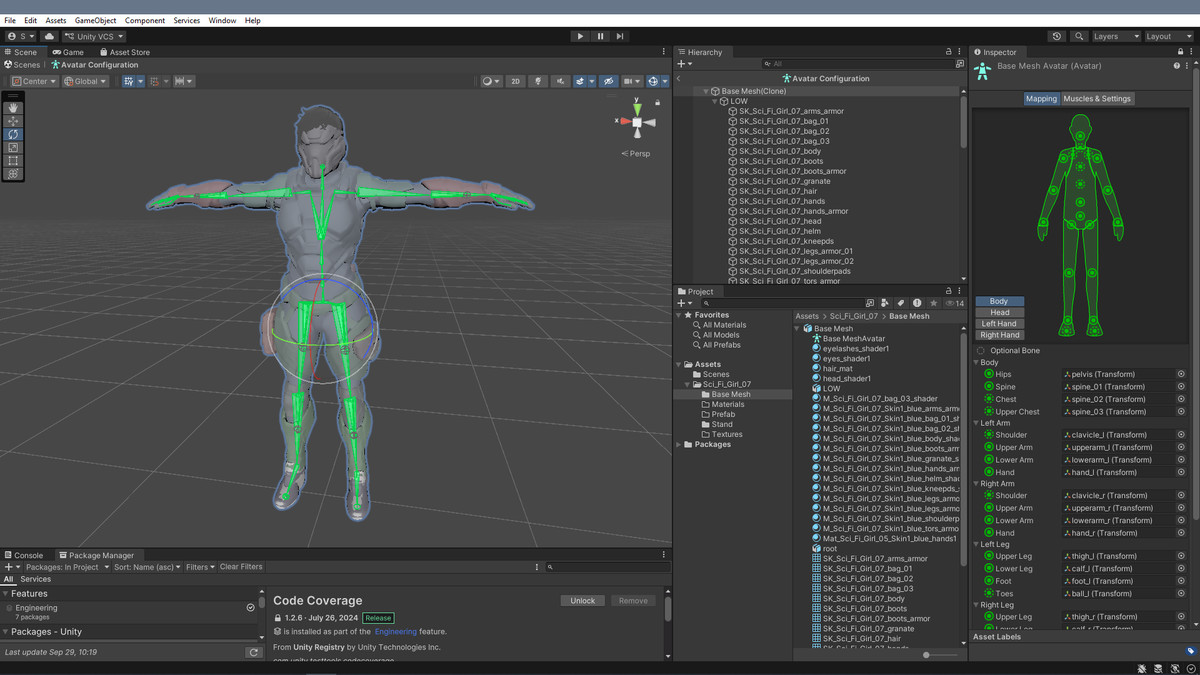This screenshot has width=1200, height=675.
Task: Open the GameObject menu
Action: [95, 20]
